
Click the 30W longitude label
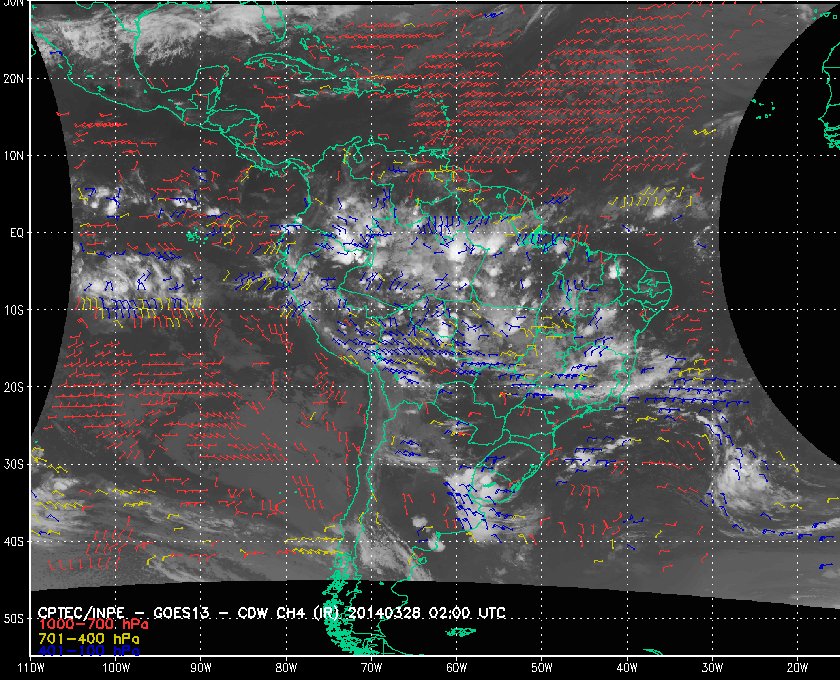pos(712,668)
